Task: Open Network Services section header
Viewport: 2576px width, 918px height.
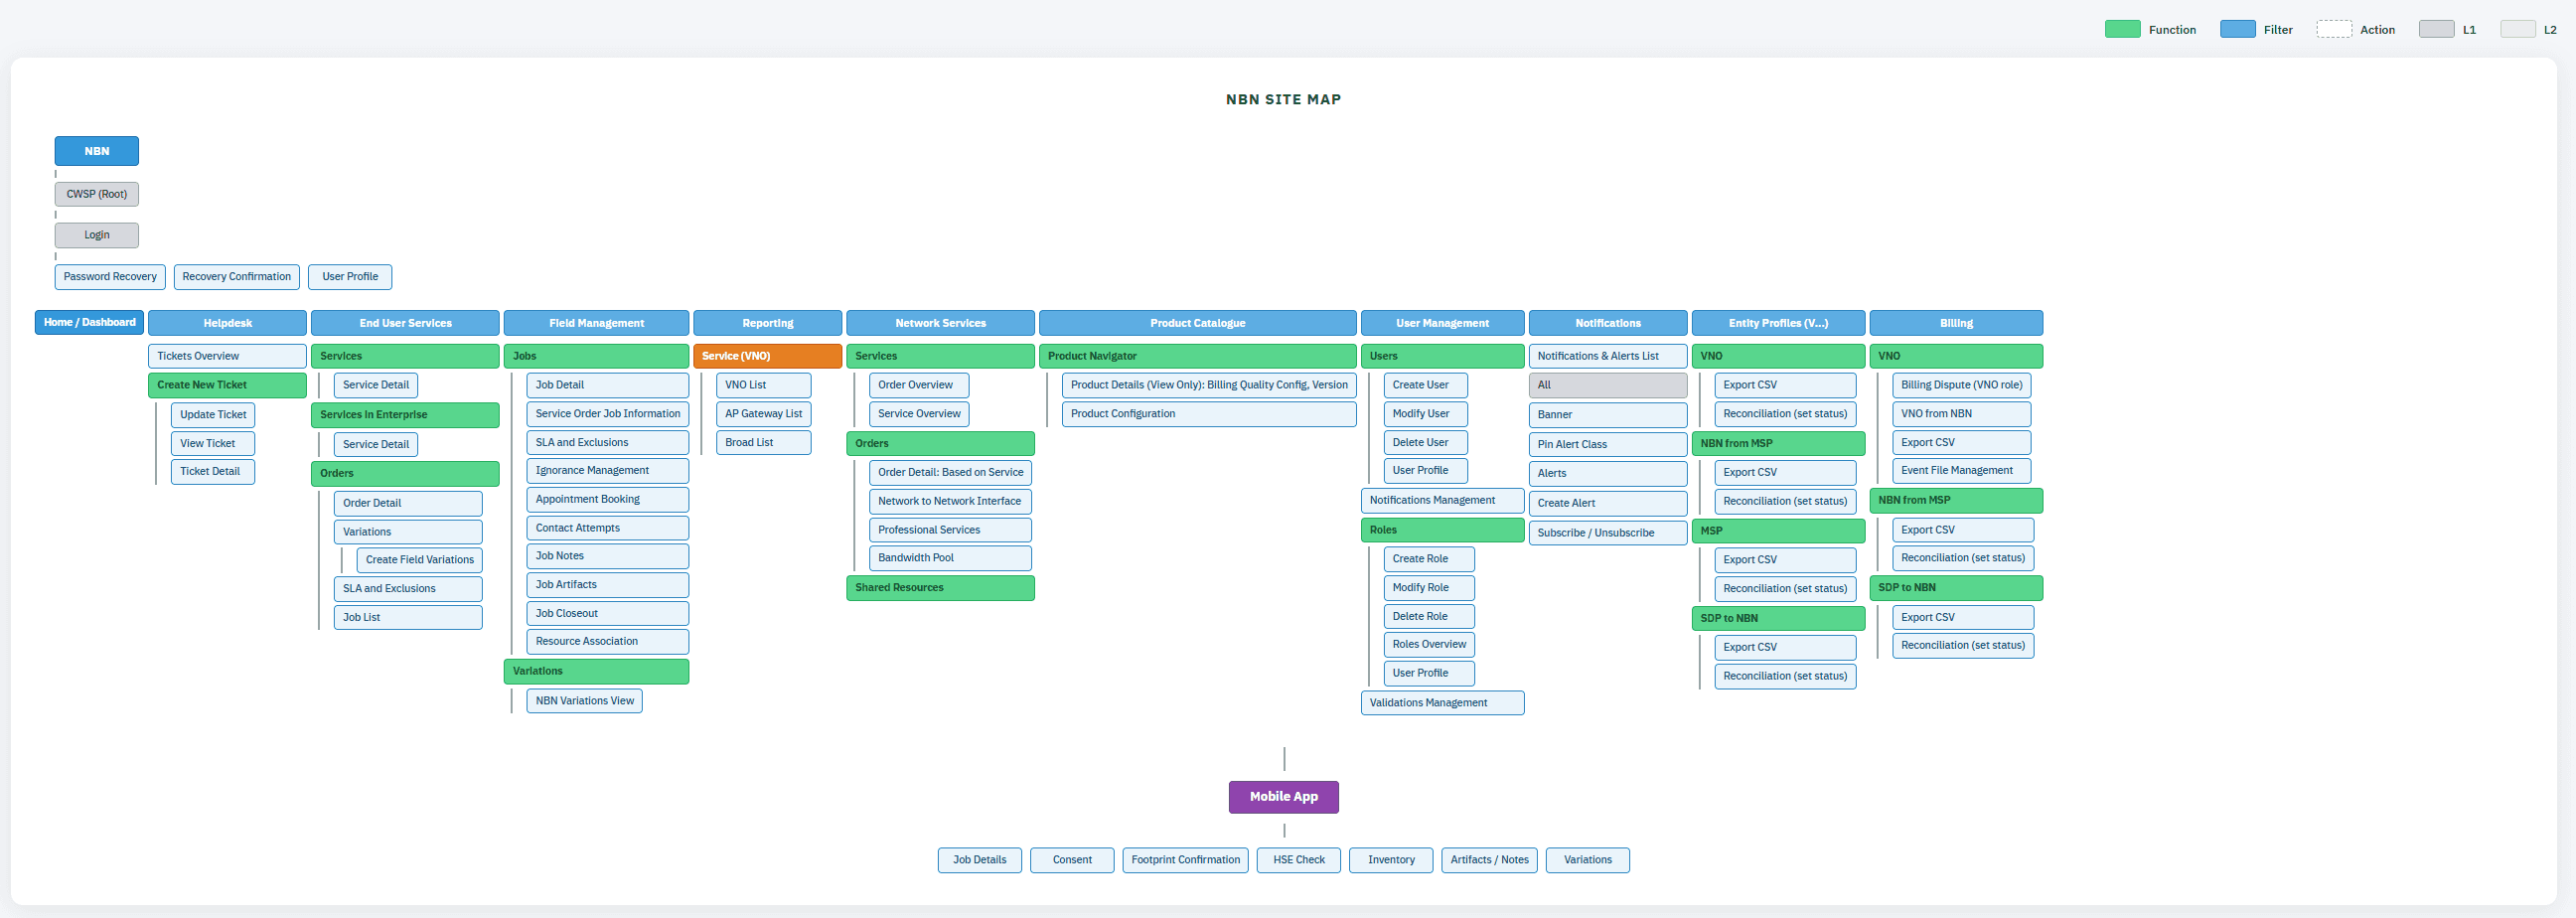Action: [941, 323]
